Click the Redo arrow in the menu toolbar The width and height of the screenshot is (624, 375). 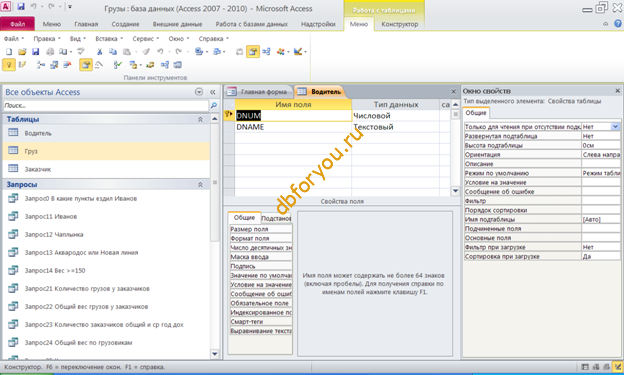click(x=178, y=52)
